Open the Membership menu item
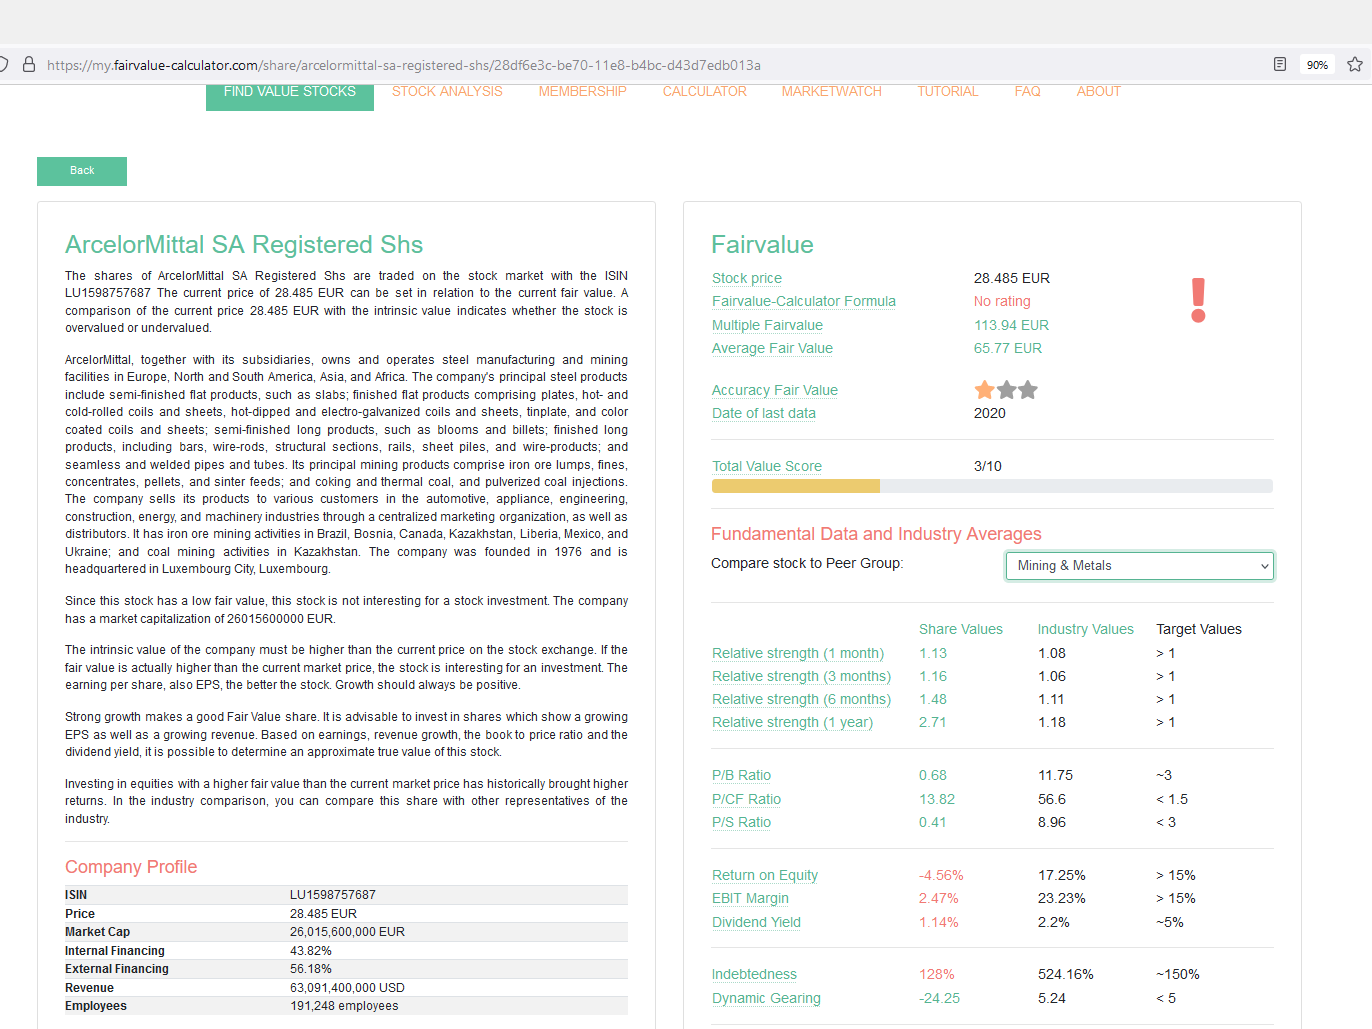This screenshot has width=1372, height=1029. click(583, 92)
